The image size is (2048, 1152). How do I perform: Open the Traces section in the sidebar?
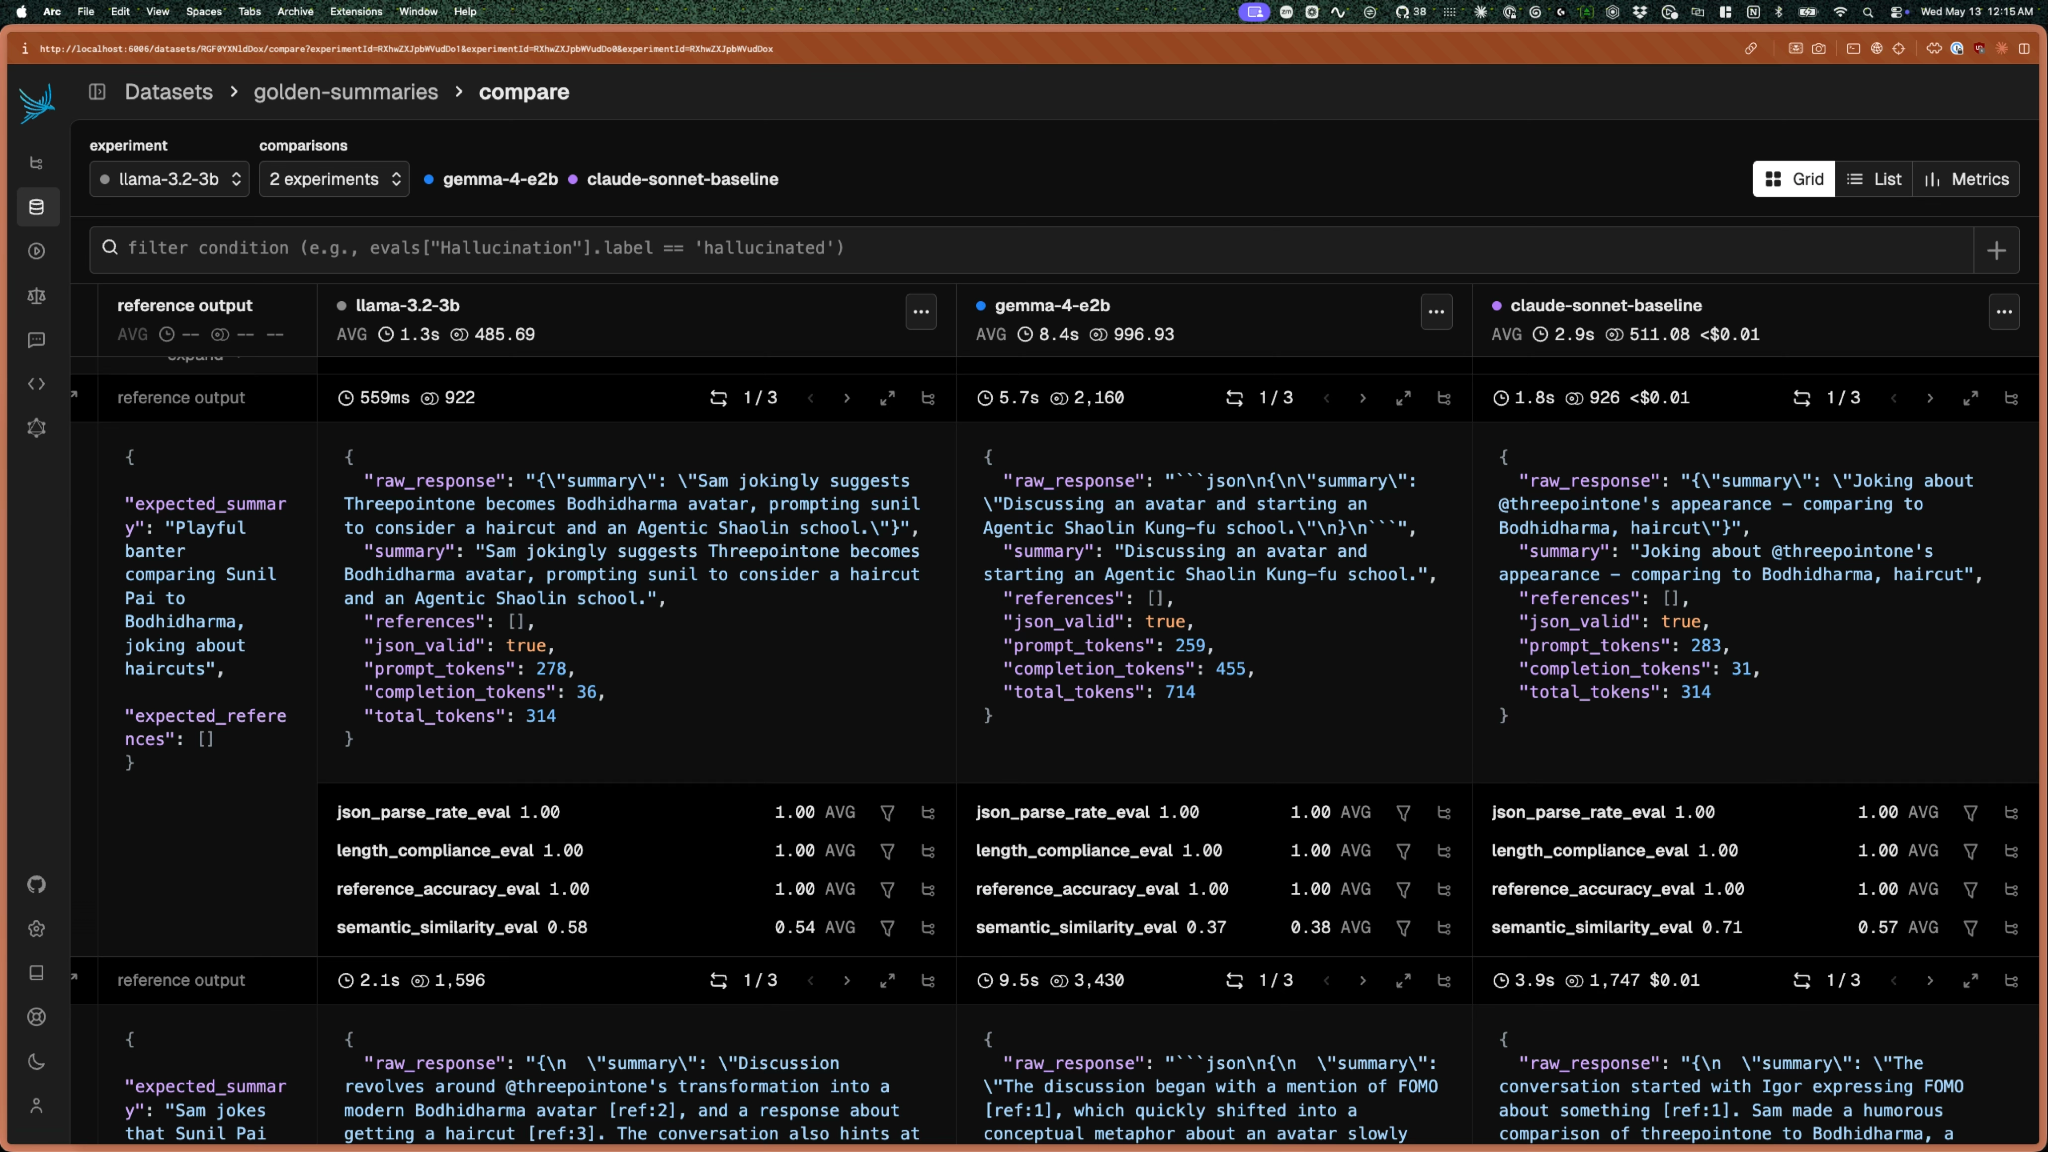[x=37, y=163]
